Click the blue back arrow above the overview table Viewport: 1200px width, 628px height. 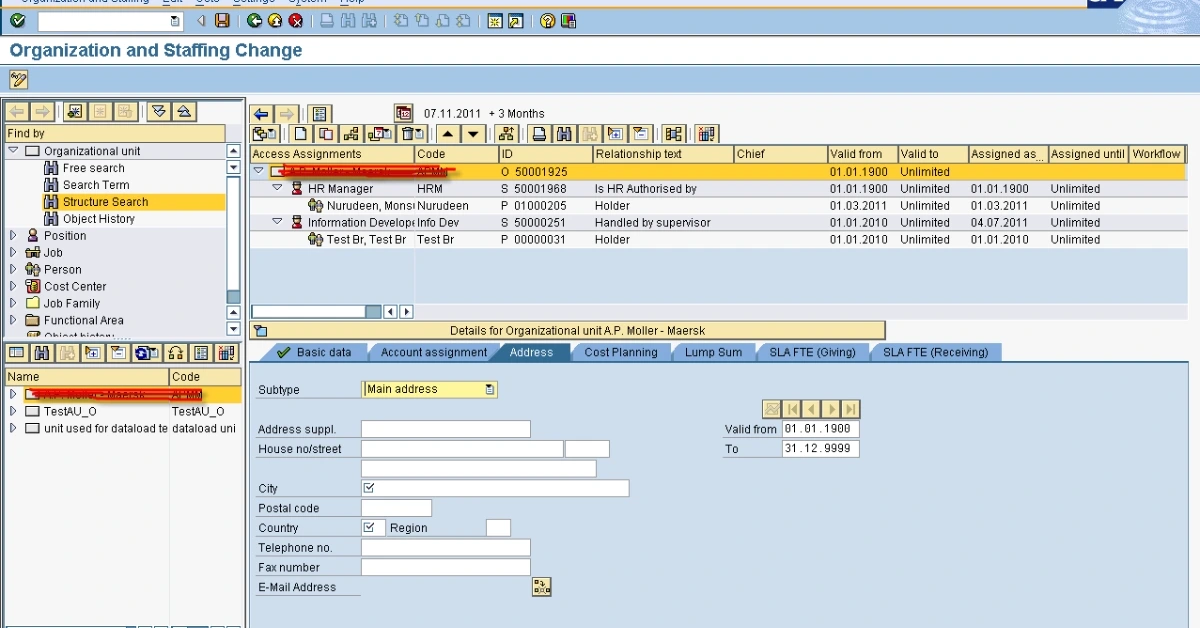[262, 114]
